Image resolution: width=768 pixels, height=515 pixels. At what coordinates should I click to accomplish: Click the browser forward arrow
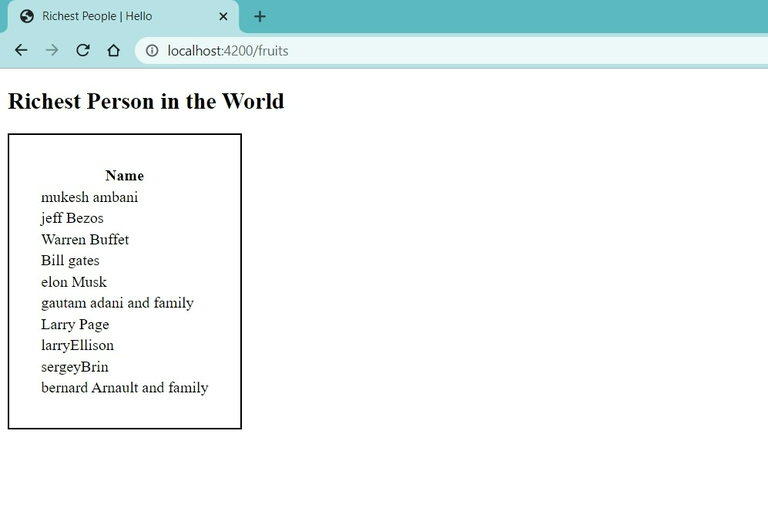pos(52,50)
